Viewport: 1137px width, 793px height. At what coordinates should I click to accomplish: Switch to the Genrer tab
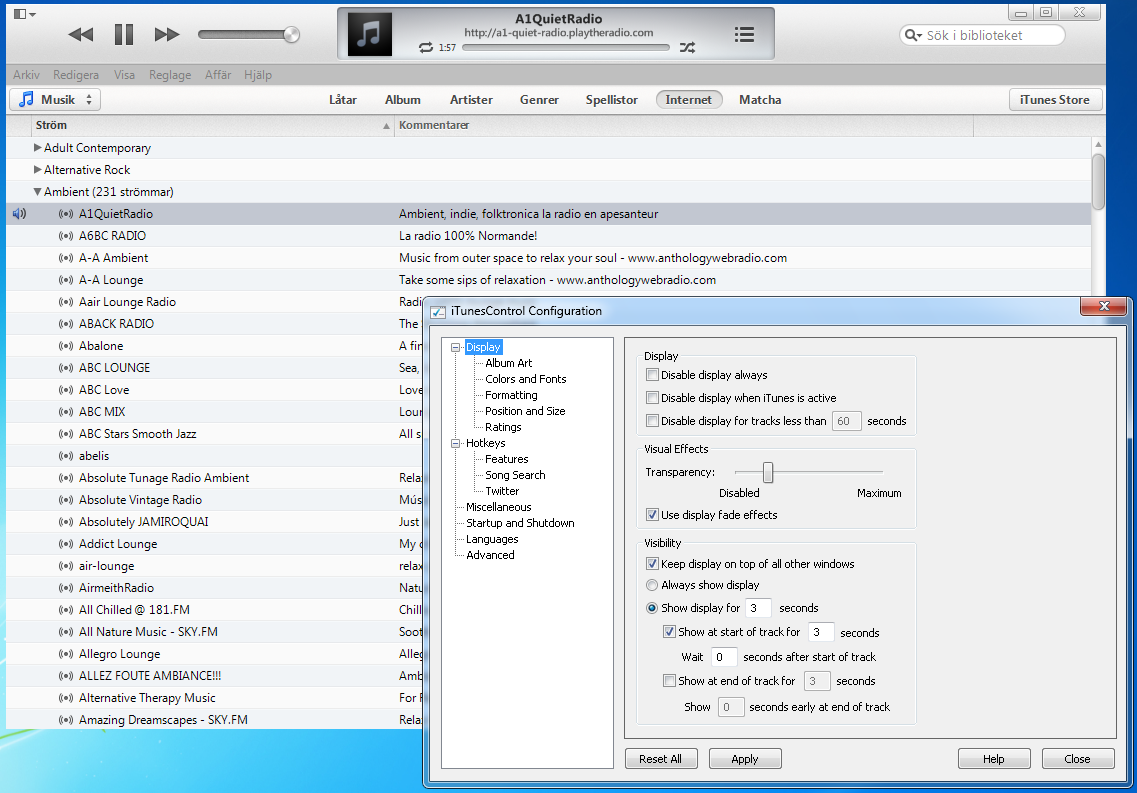tap(539, 100)
